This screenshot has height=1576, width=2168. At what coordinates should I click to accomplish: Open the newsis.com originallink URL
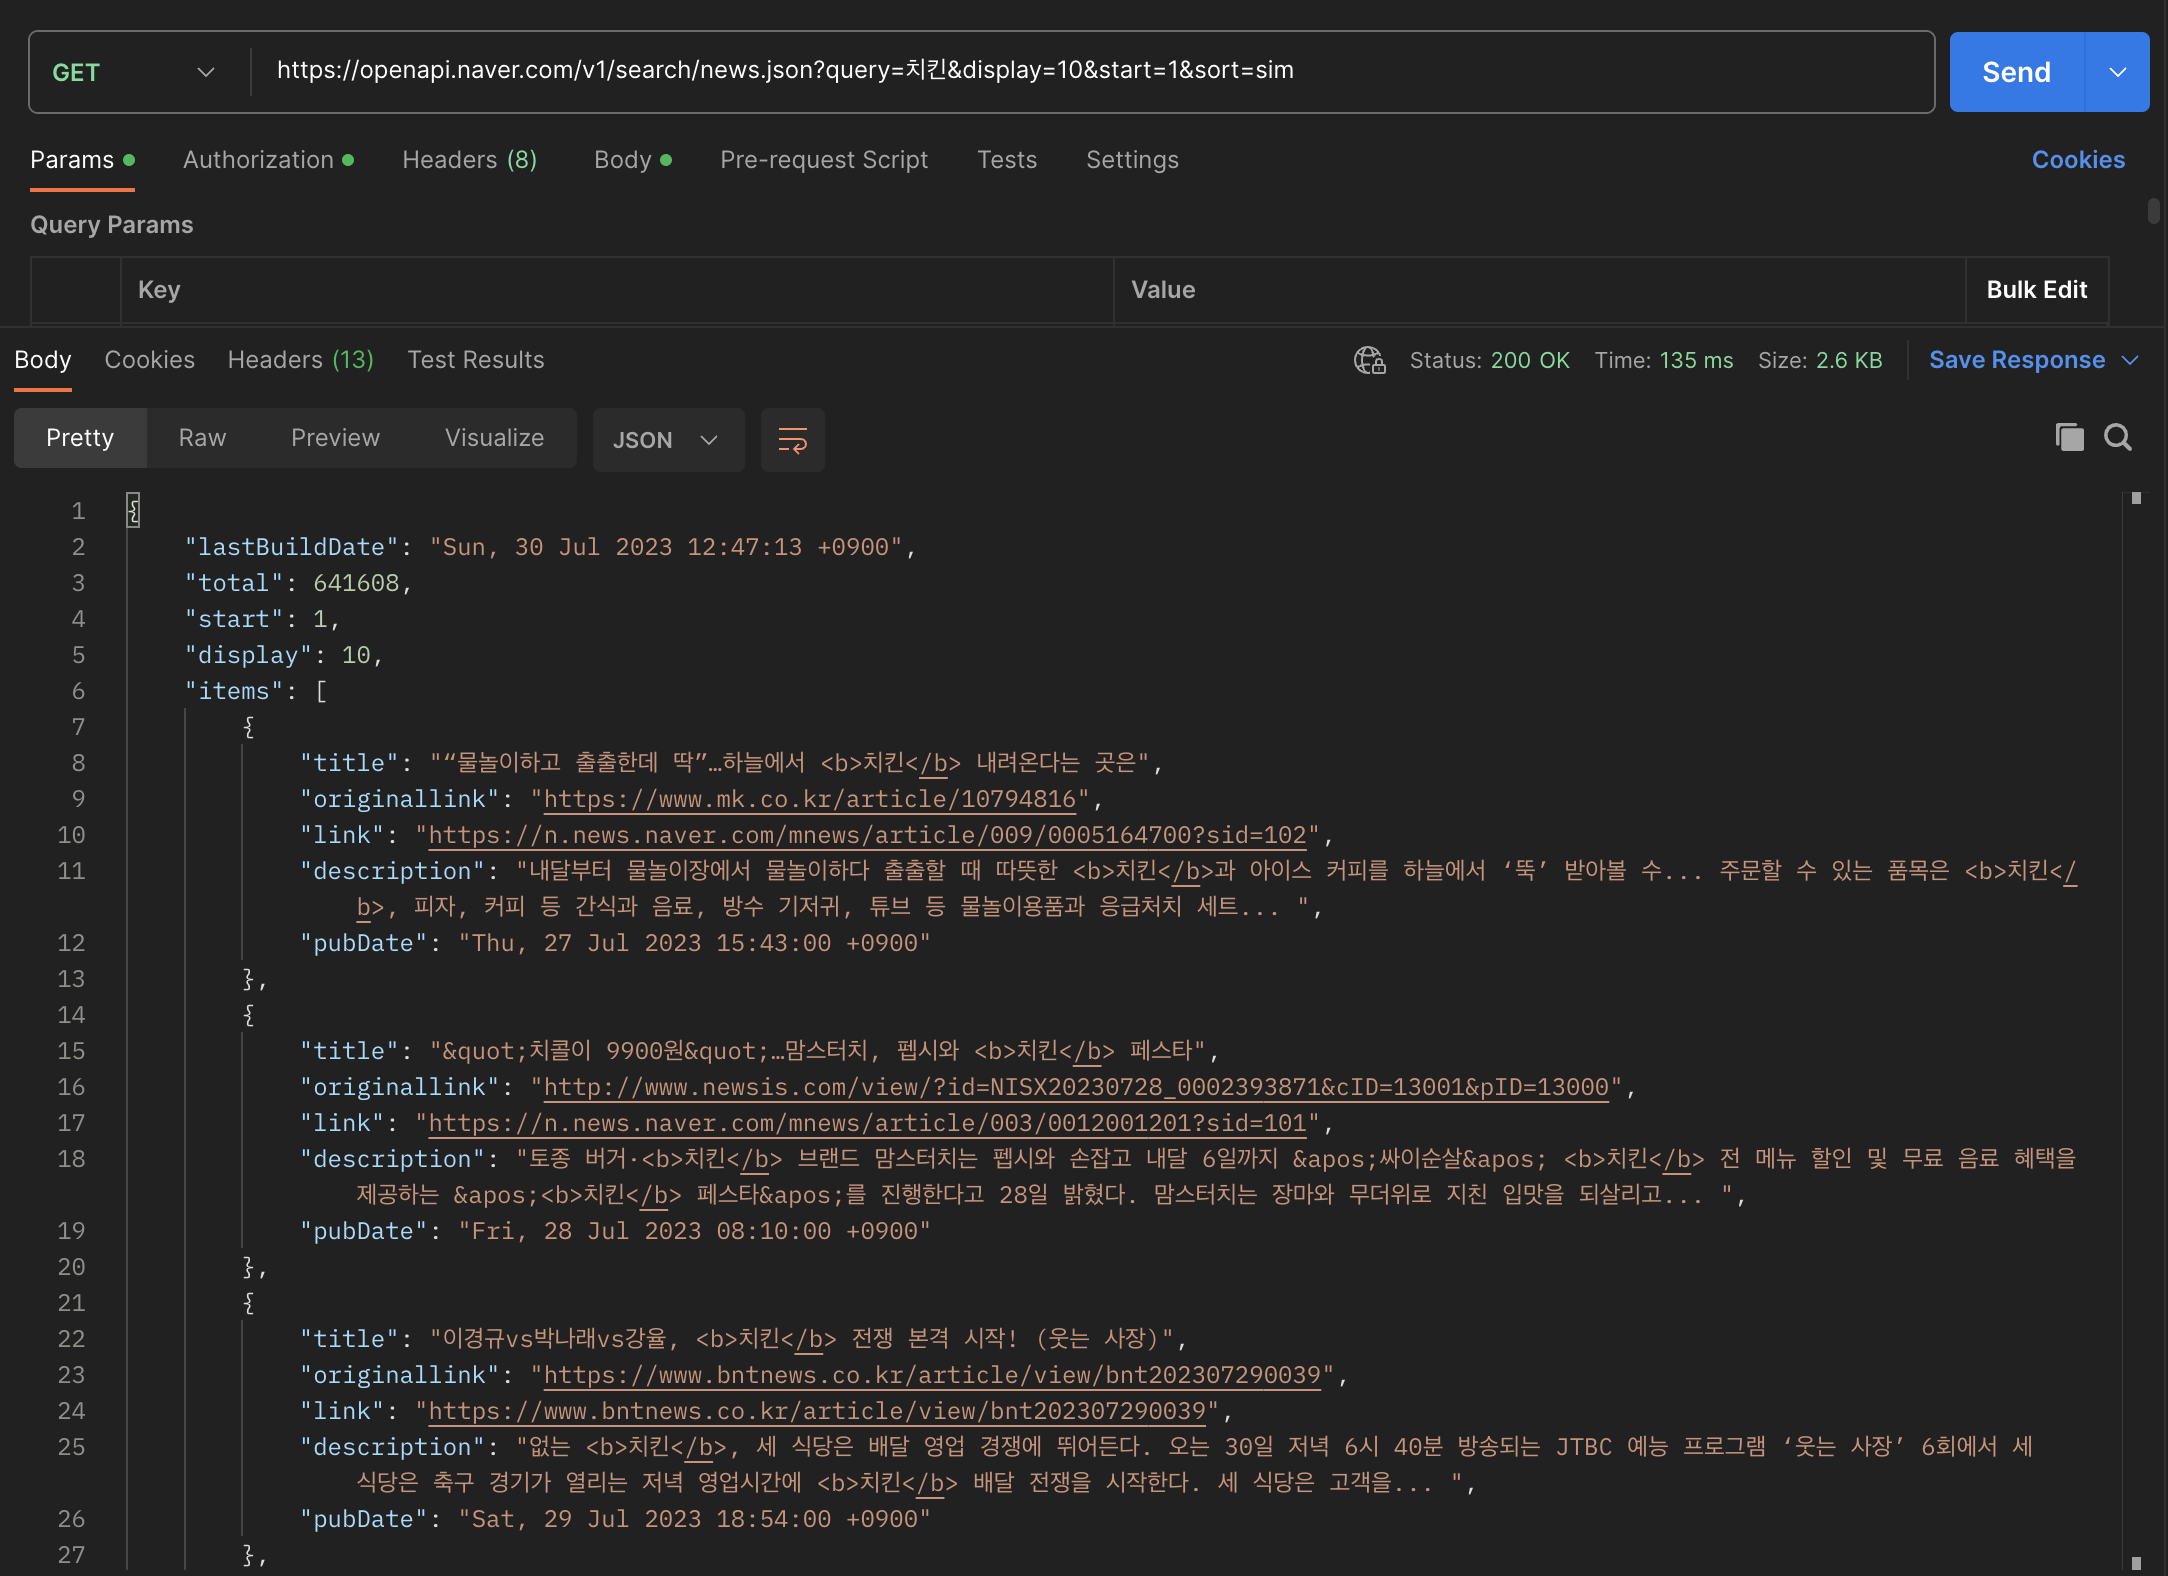[1076, 1087]
